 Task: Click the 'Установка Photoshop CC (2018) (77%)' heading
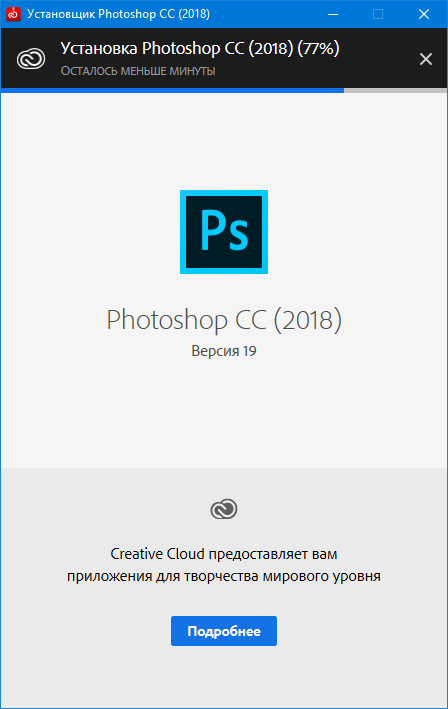(200, 48)
